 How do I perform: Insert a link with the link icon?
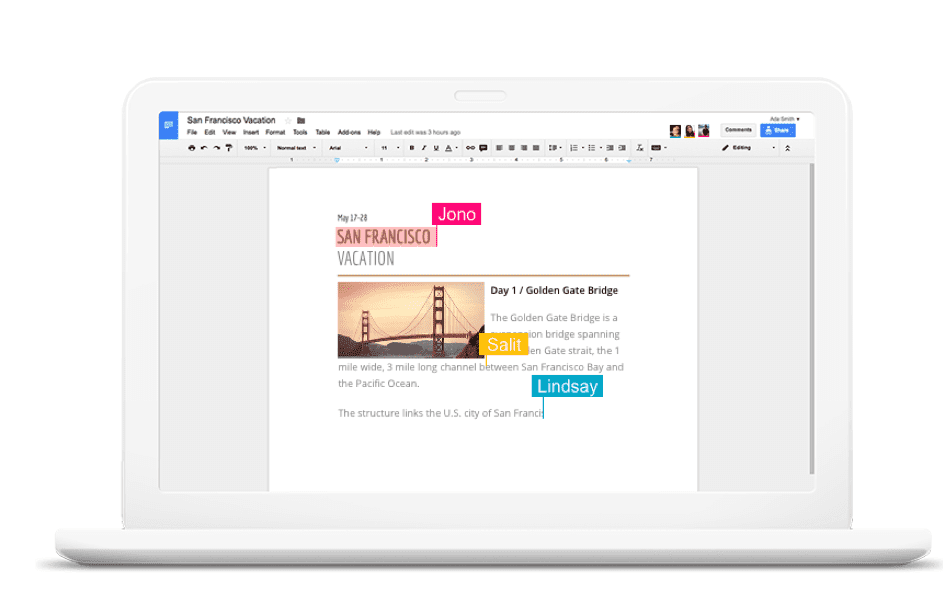[x=470, y=148]
